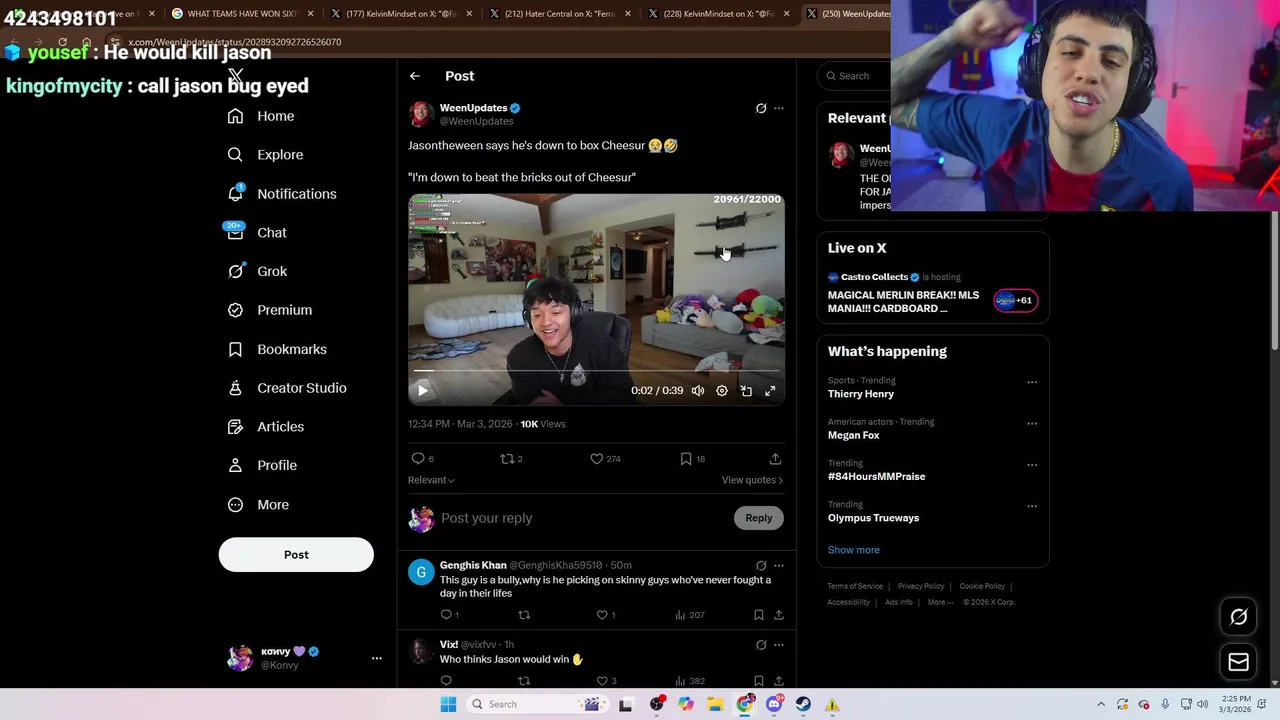The image size is (1280, 720).
Task: Open the Relevant replies sort dropdown
Action: click(431, 480)
